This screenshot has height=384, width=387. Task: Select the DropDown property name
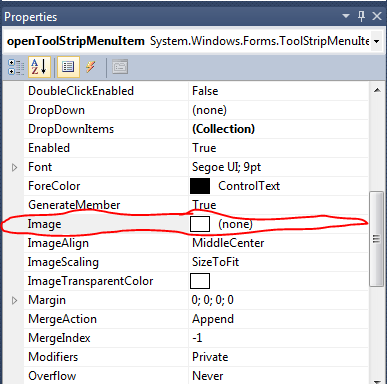(x=56, y=110)
